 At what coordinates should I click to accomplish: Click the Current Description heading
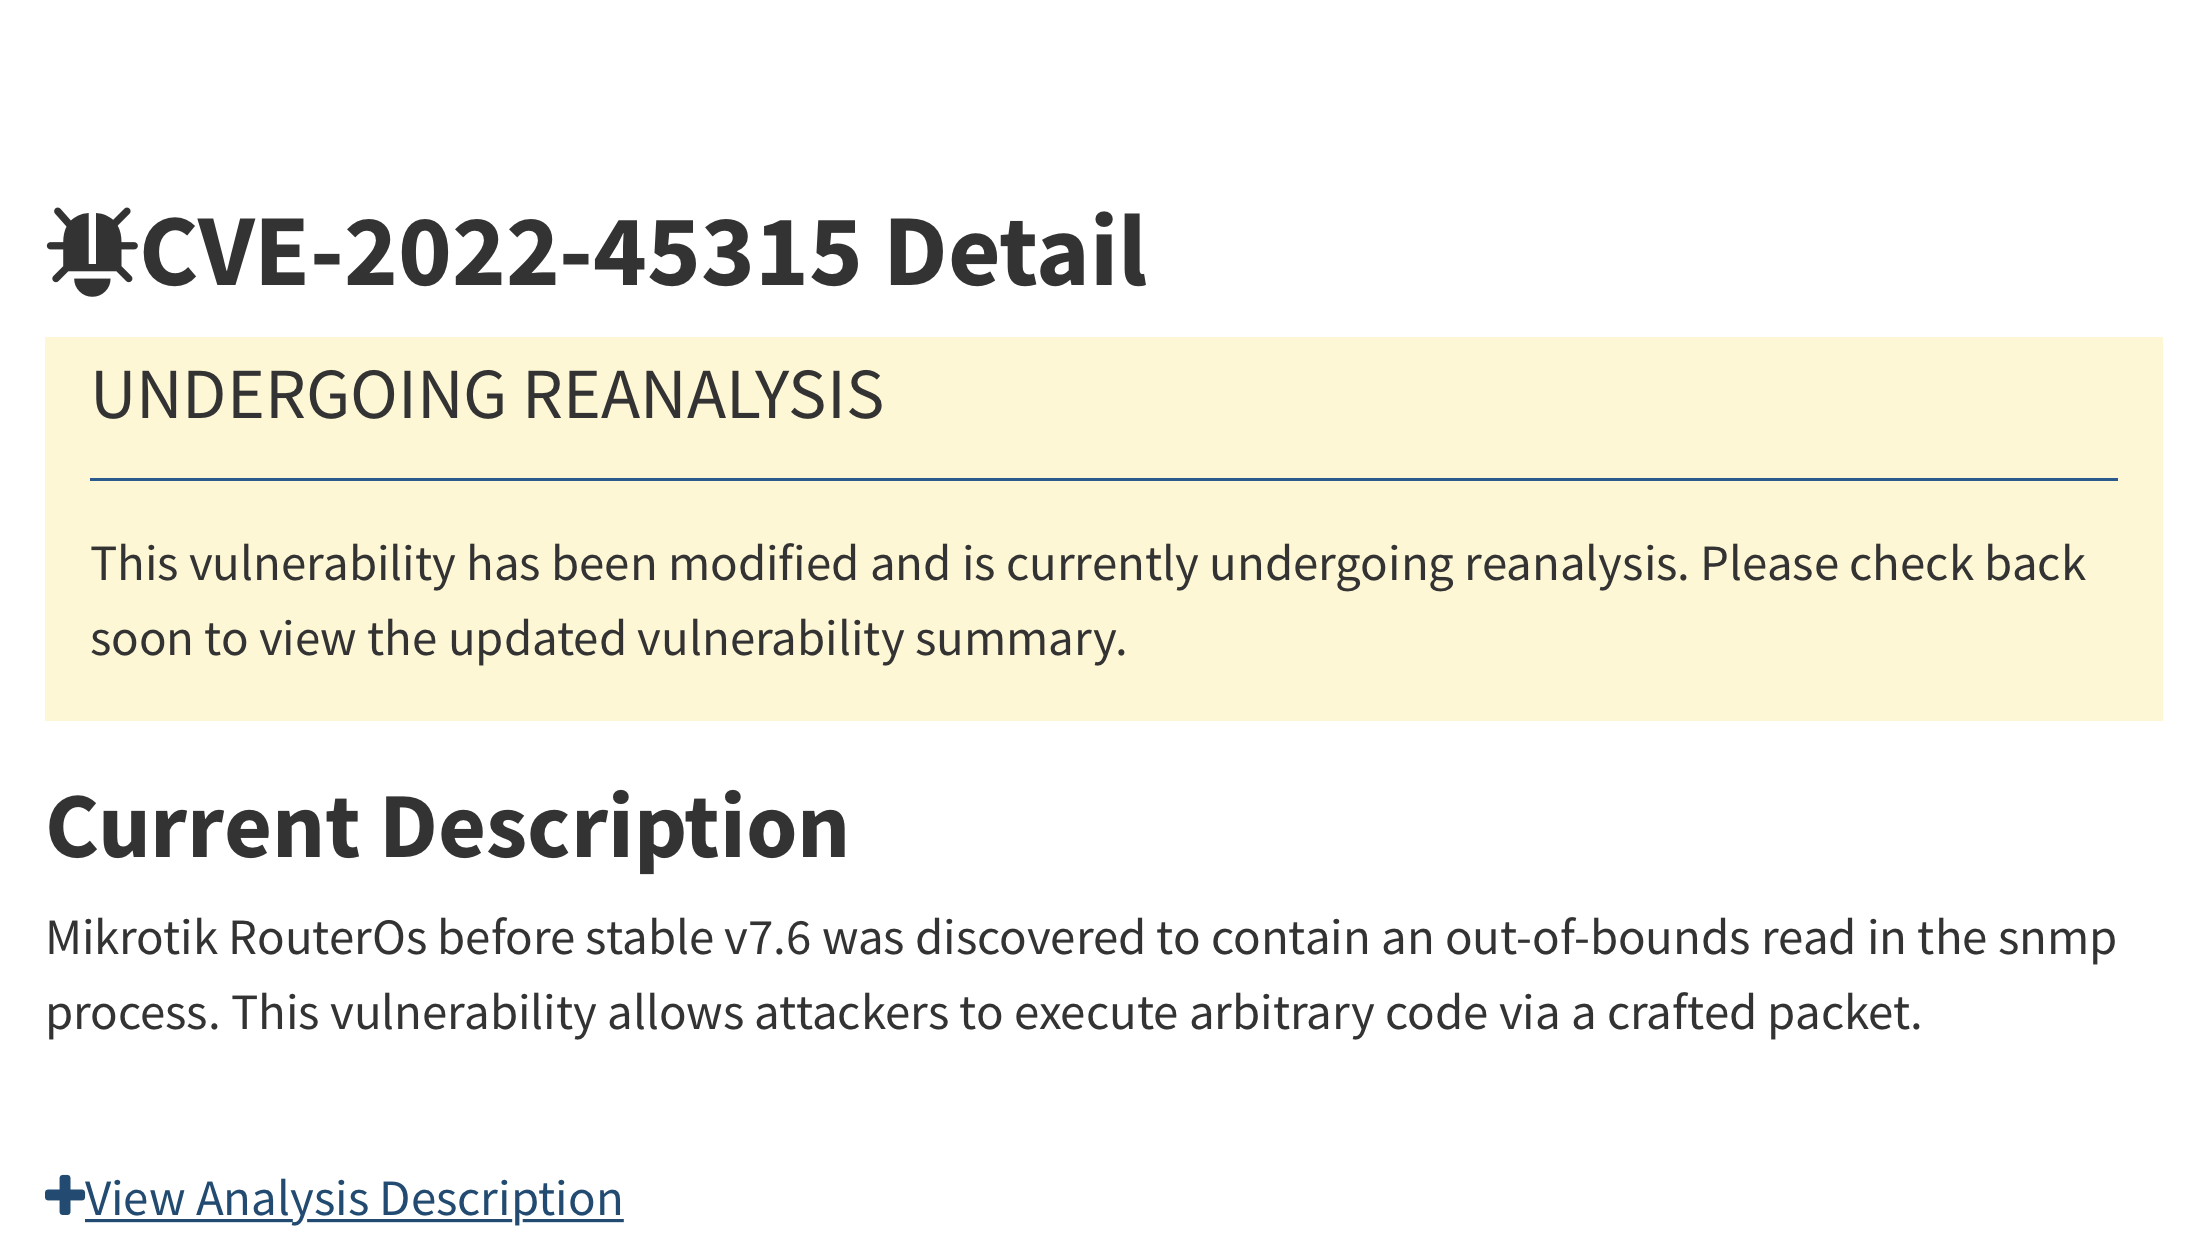click(447, 827)
